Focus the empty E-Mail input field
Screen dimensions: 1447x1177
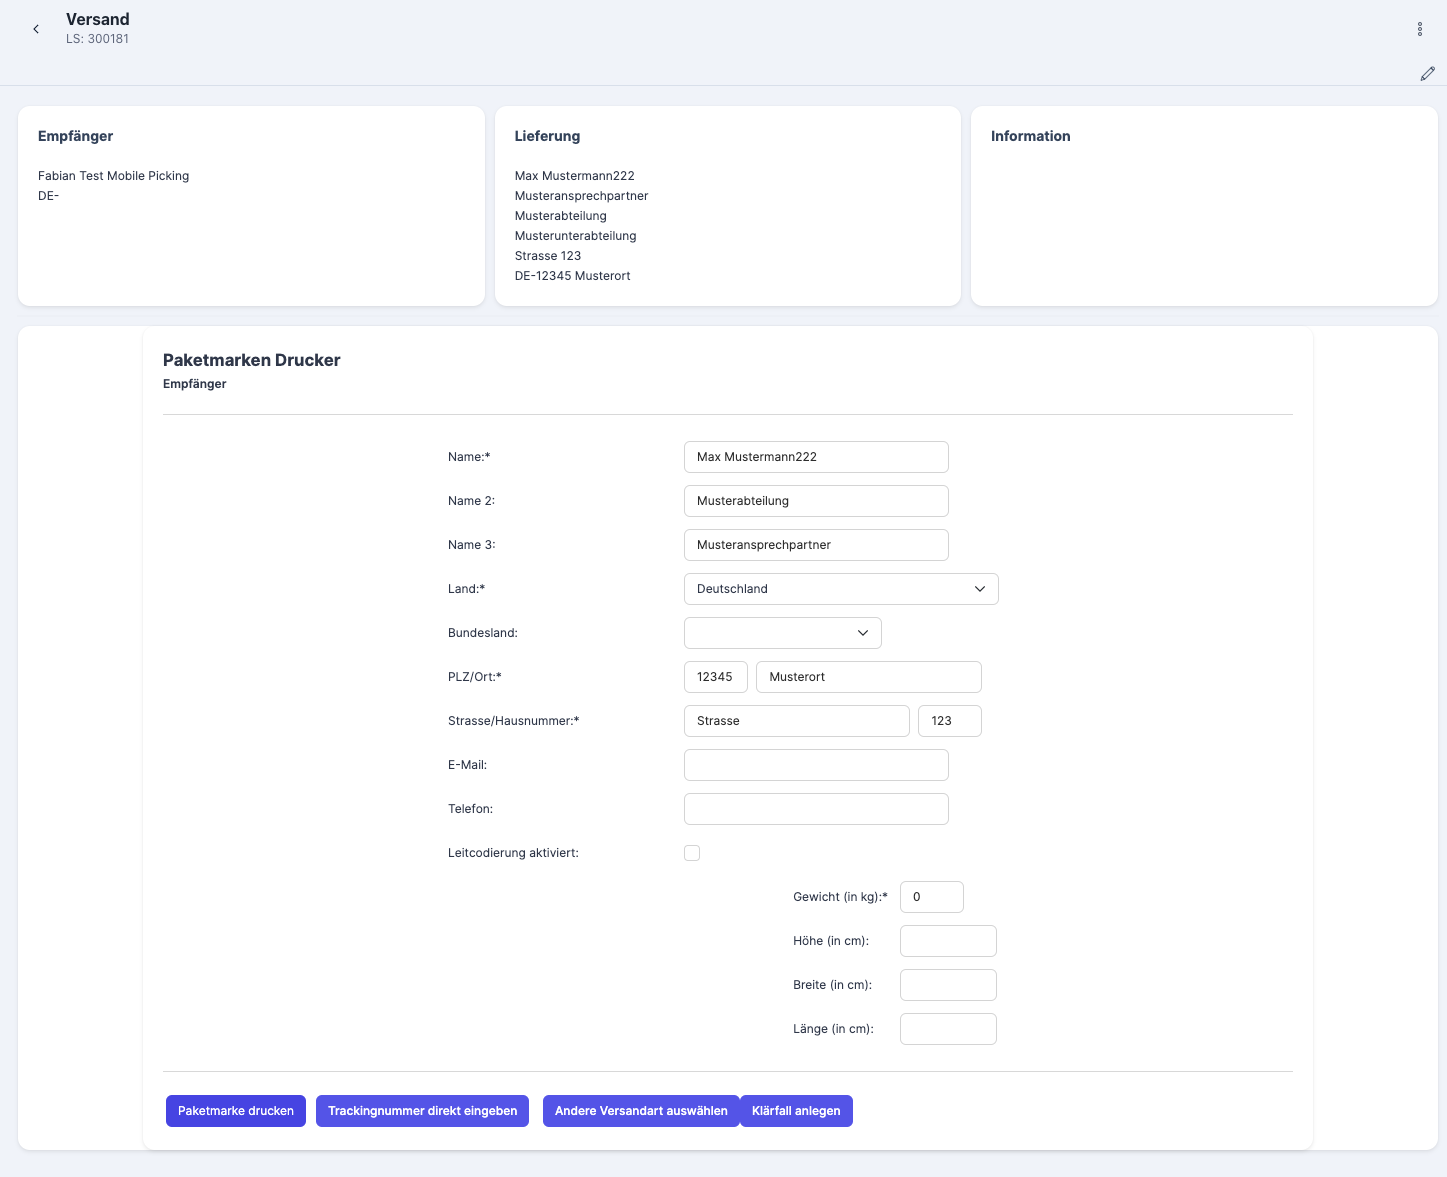pyautogui.click(x=815, y=765)
